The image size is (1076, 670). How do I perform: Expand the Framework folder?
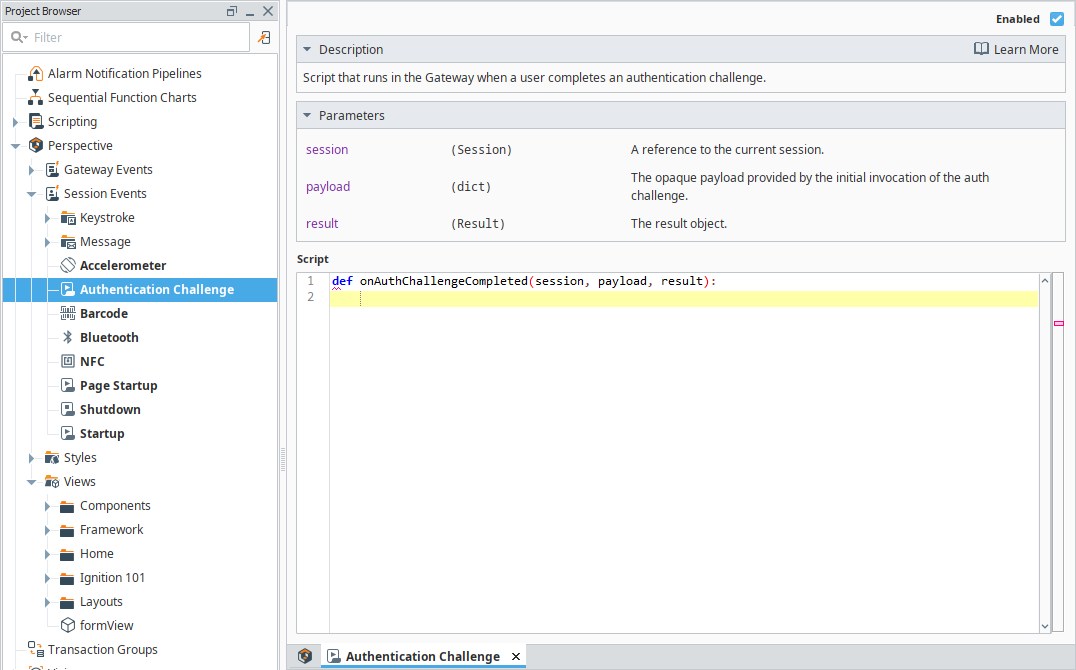(47, 530)
